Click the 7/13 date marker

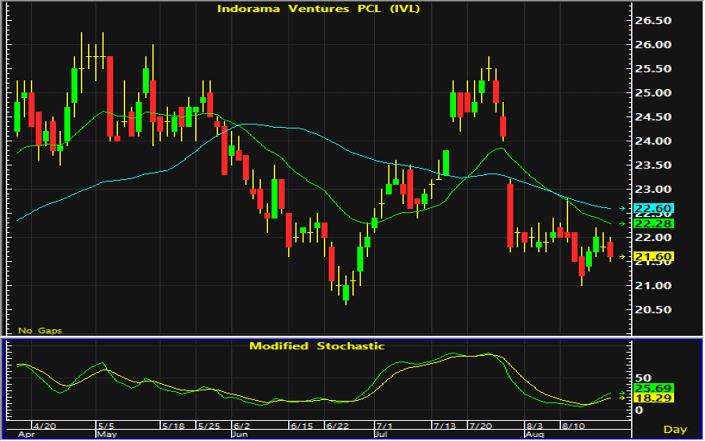coord(444,426)
